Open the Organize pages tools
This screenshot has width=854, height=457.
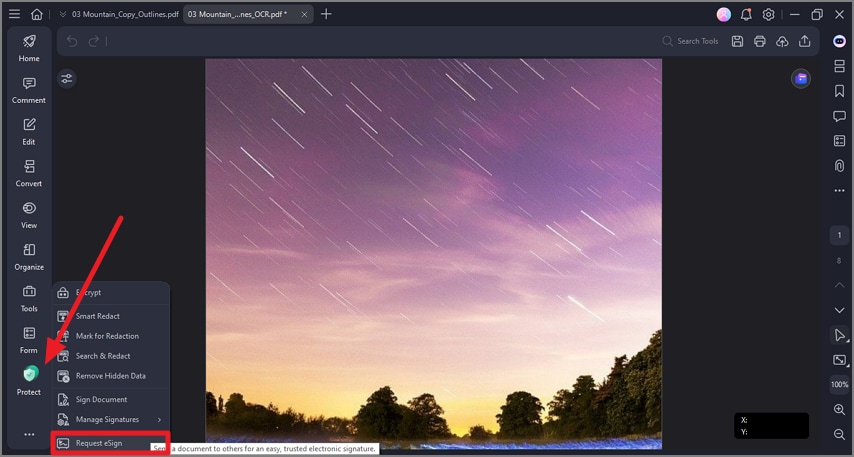(x=29, y=257)
